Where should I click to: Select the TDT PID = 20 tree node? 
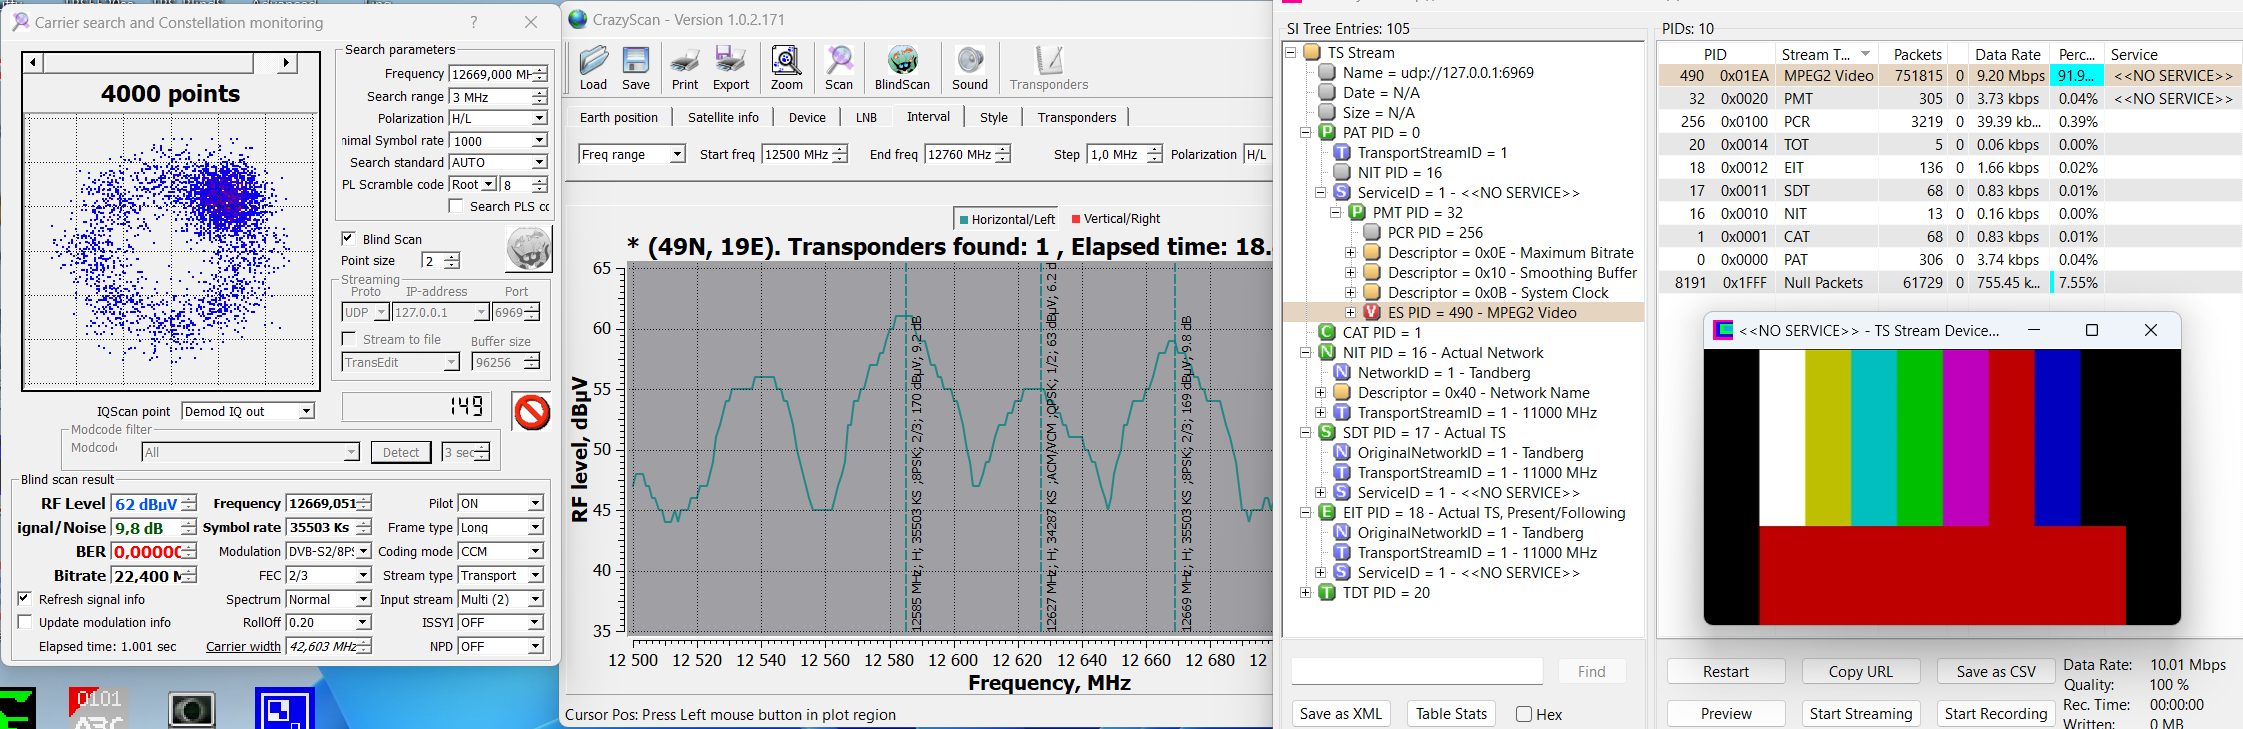pyautogui.click(x=1386, y=592)
